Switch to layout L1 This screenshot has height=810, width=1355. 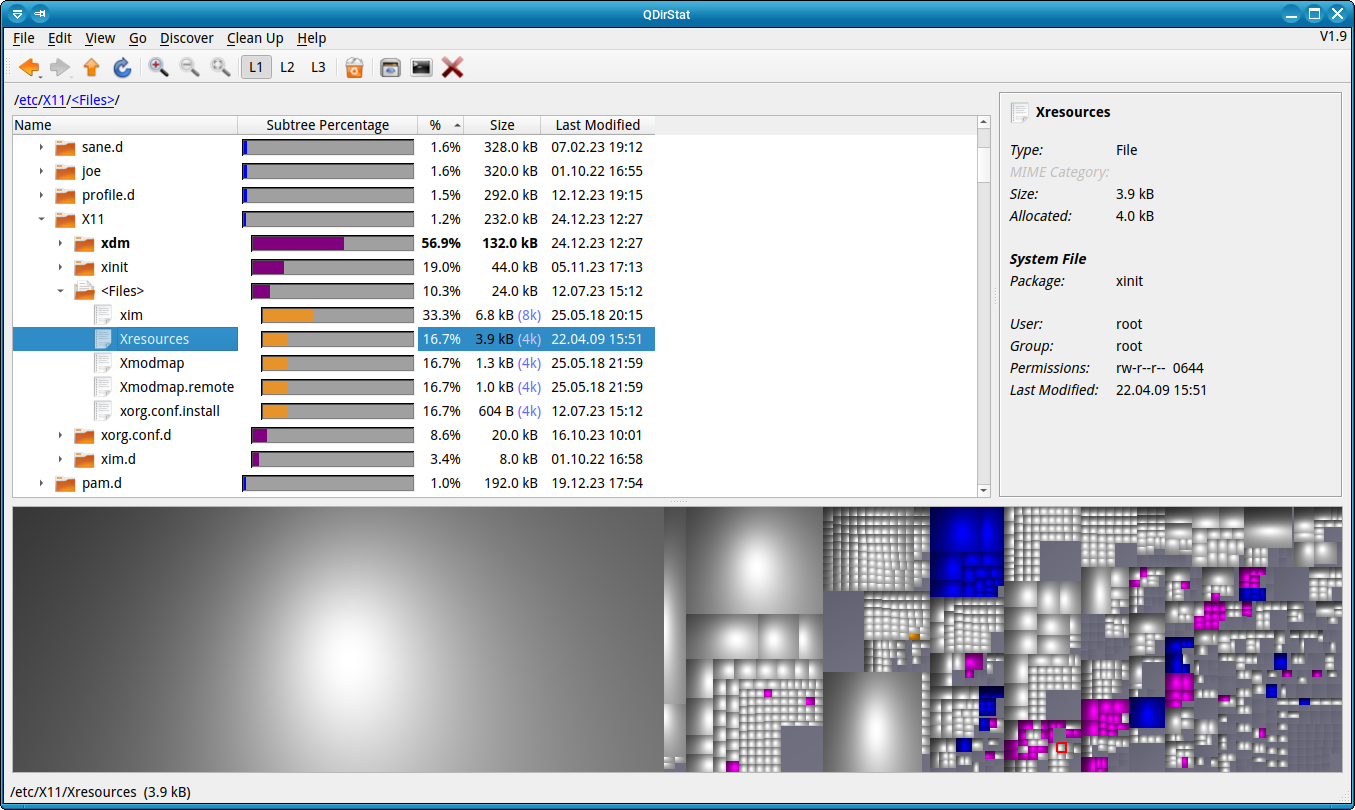click(x=256, y=67)
